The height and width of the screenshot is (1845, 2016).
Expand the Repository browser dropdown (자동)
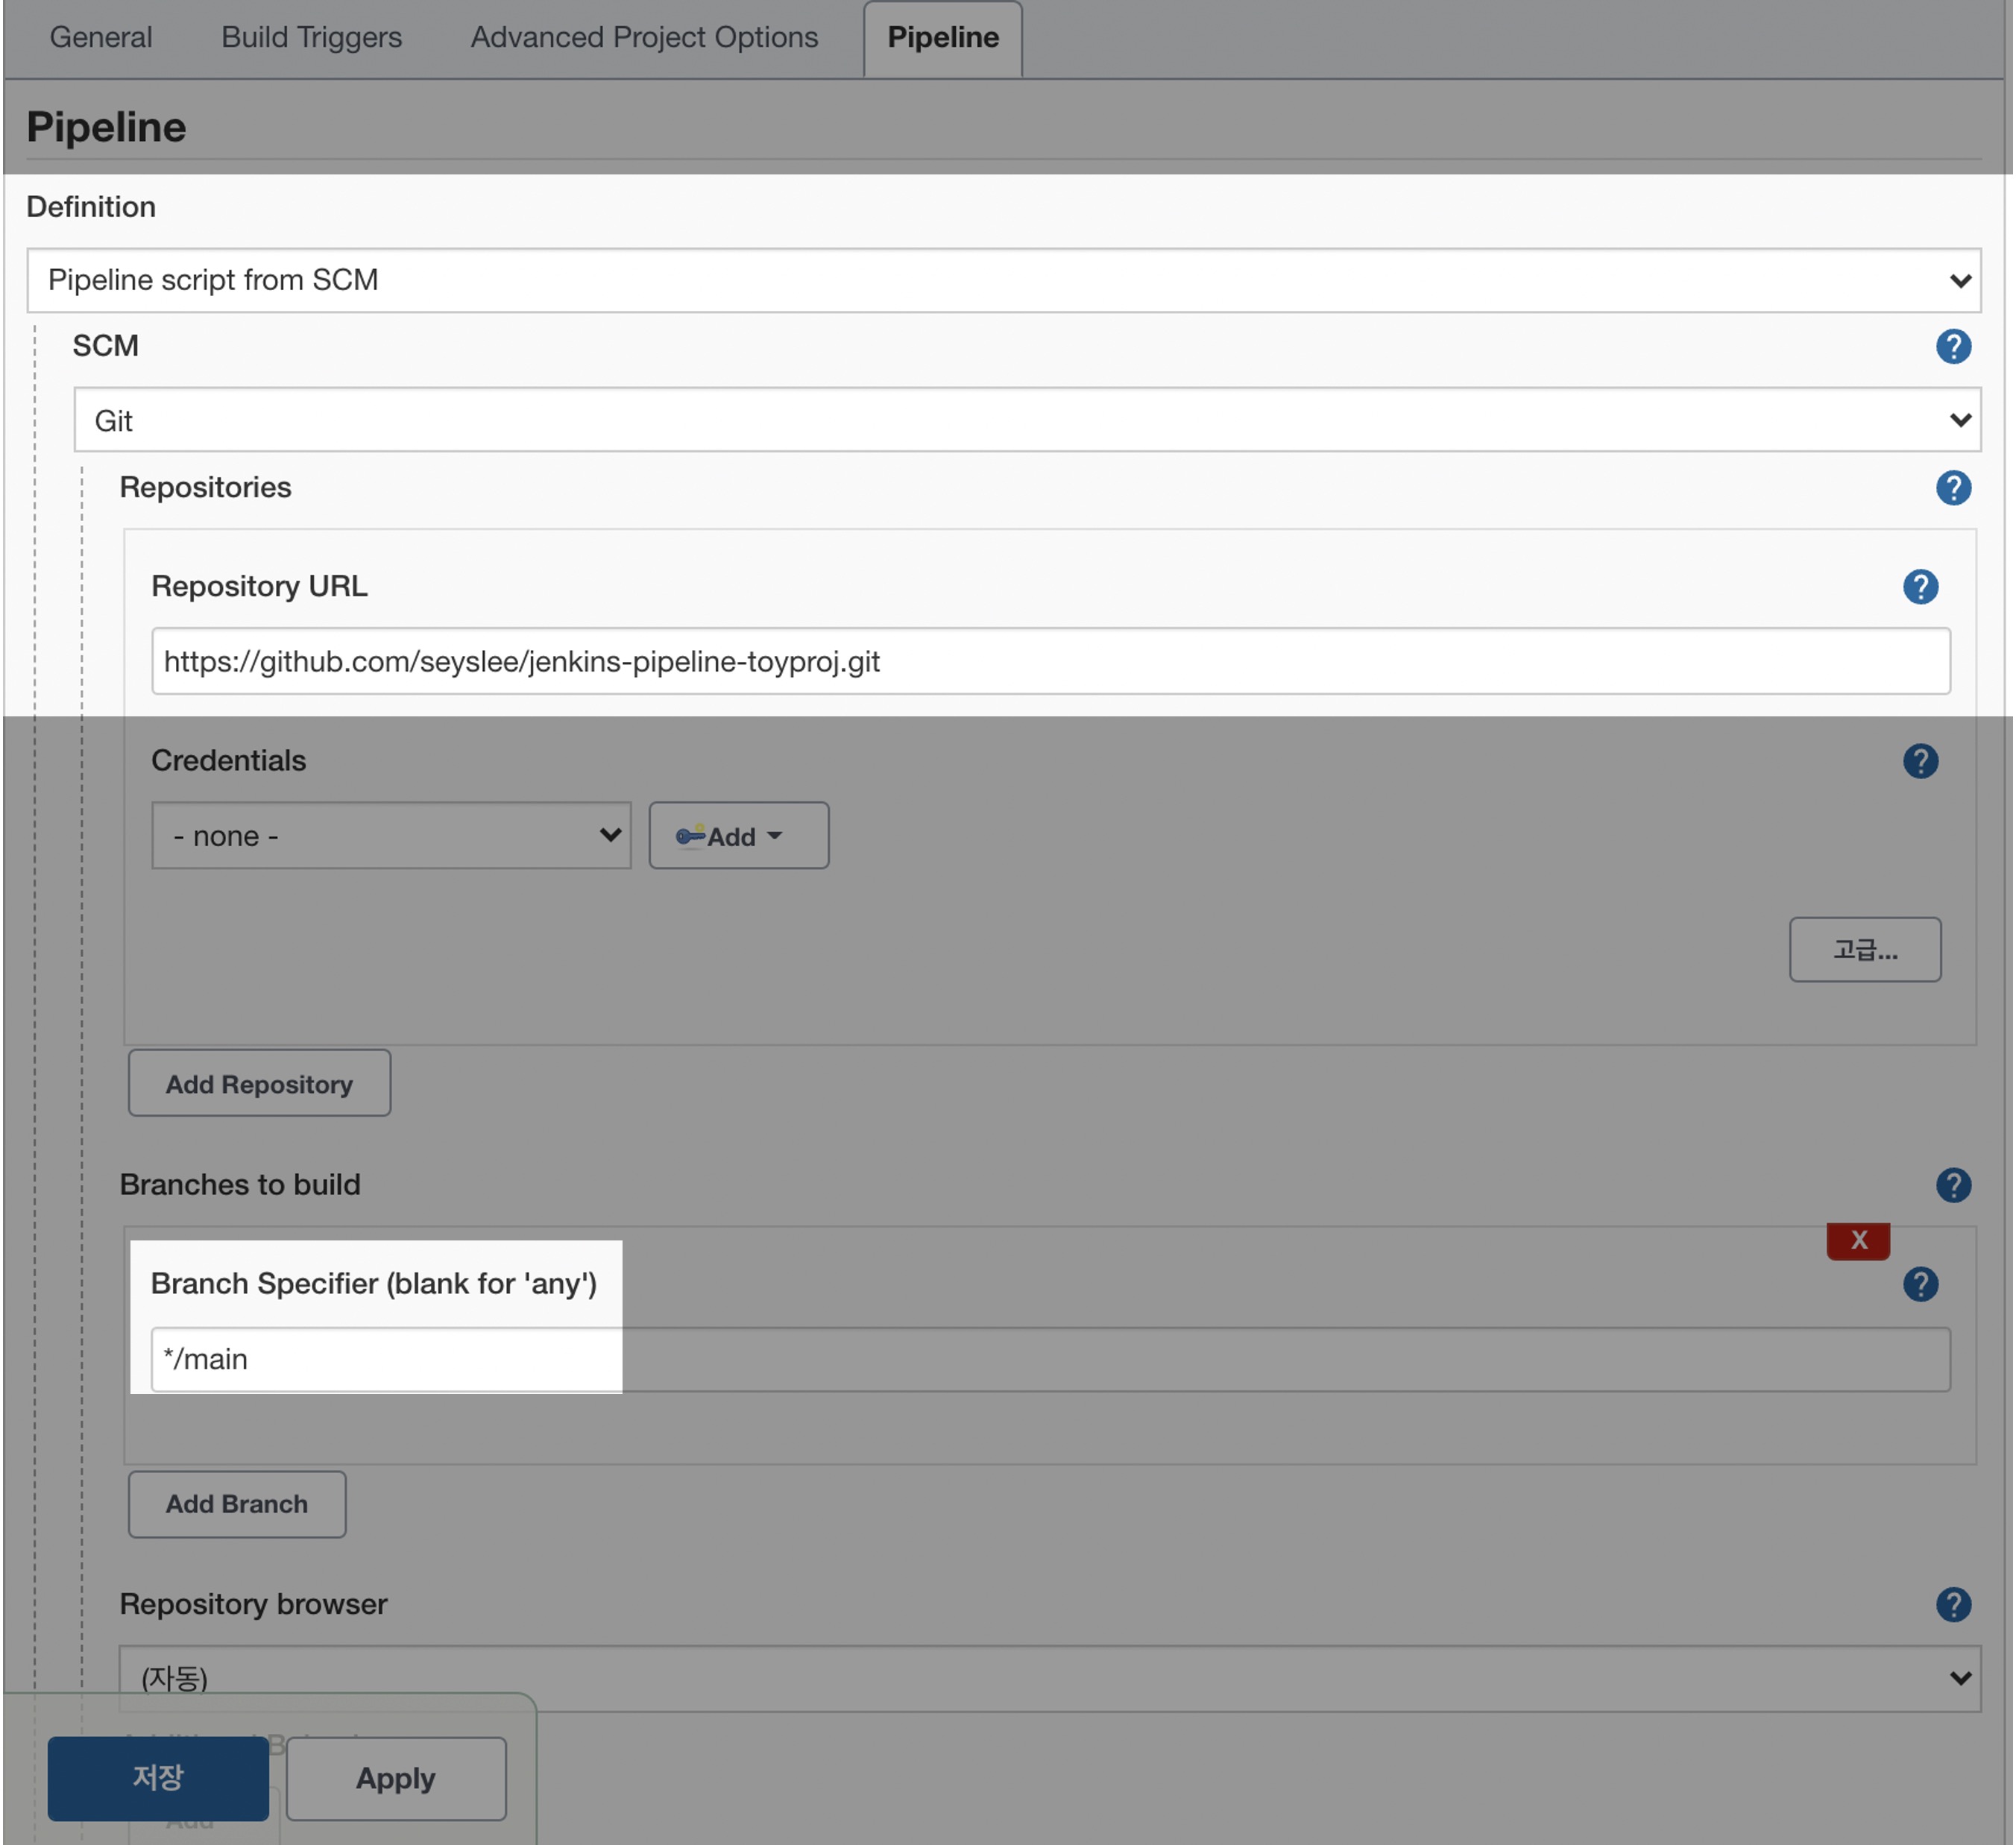pyautogui.click(x=1049, y=1677)
